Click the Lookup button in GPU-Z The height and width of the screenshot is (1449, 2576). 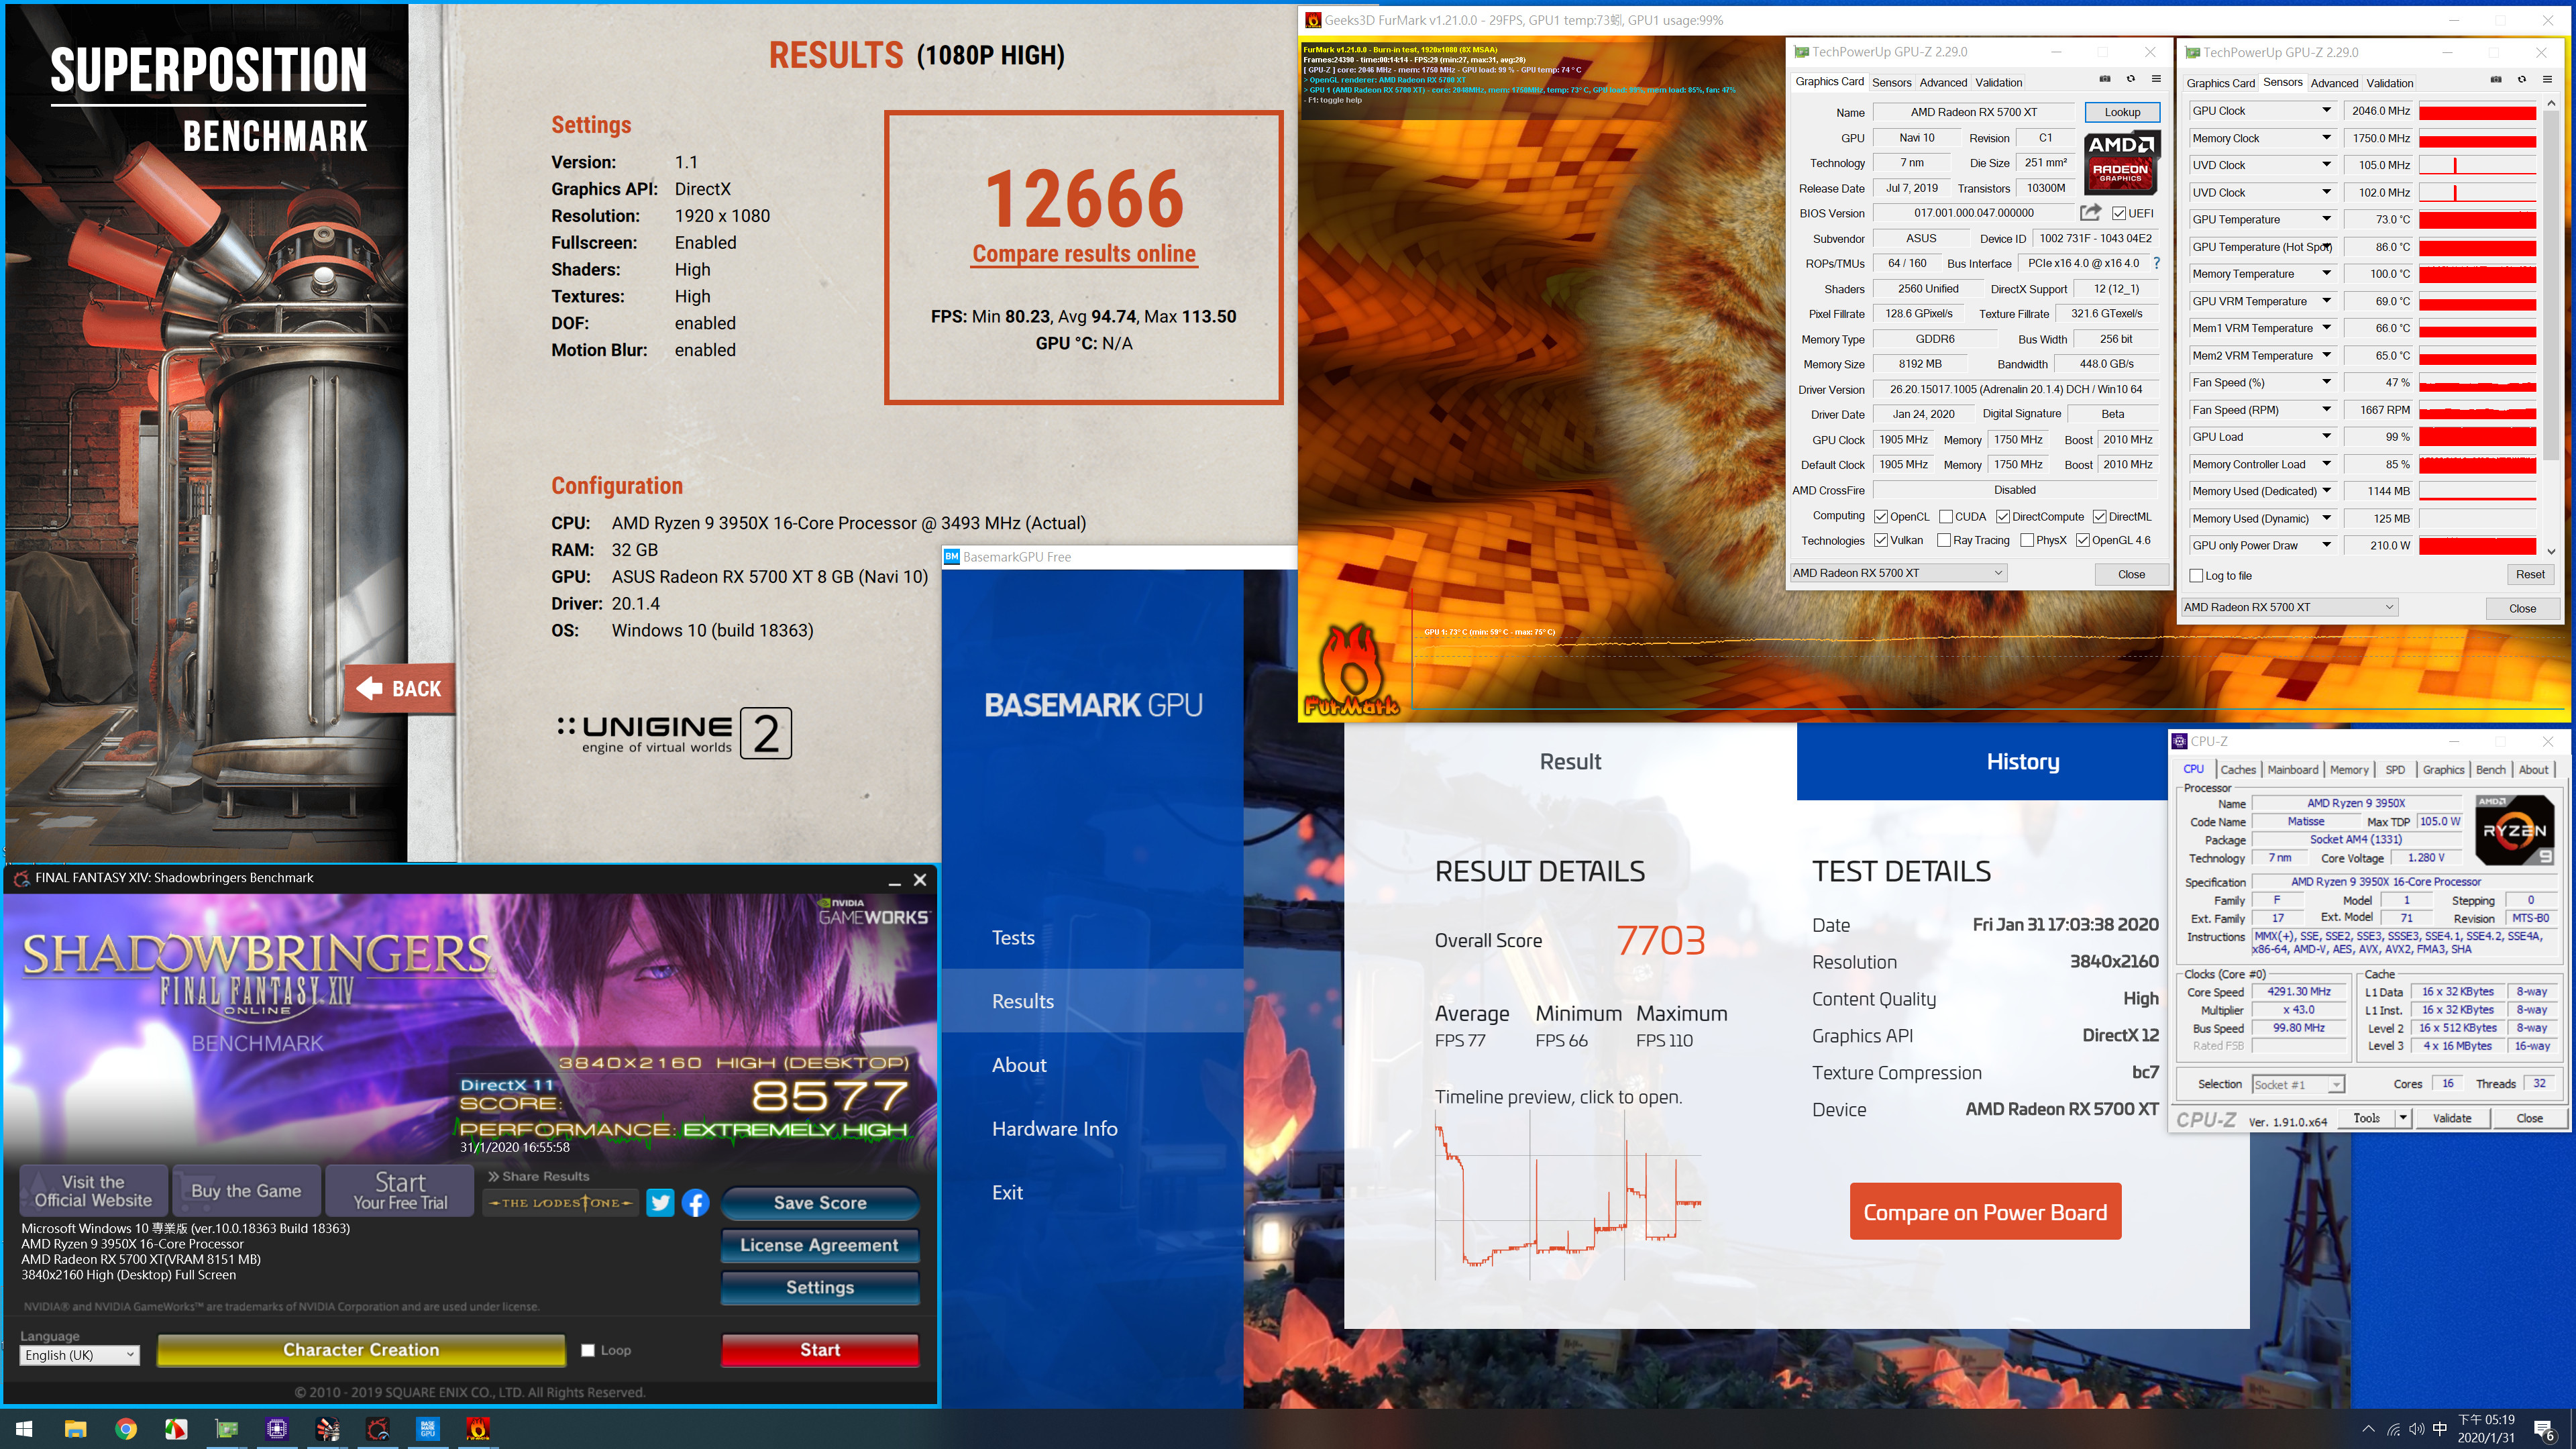tap(2122, 112)
